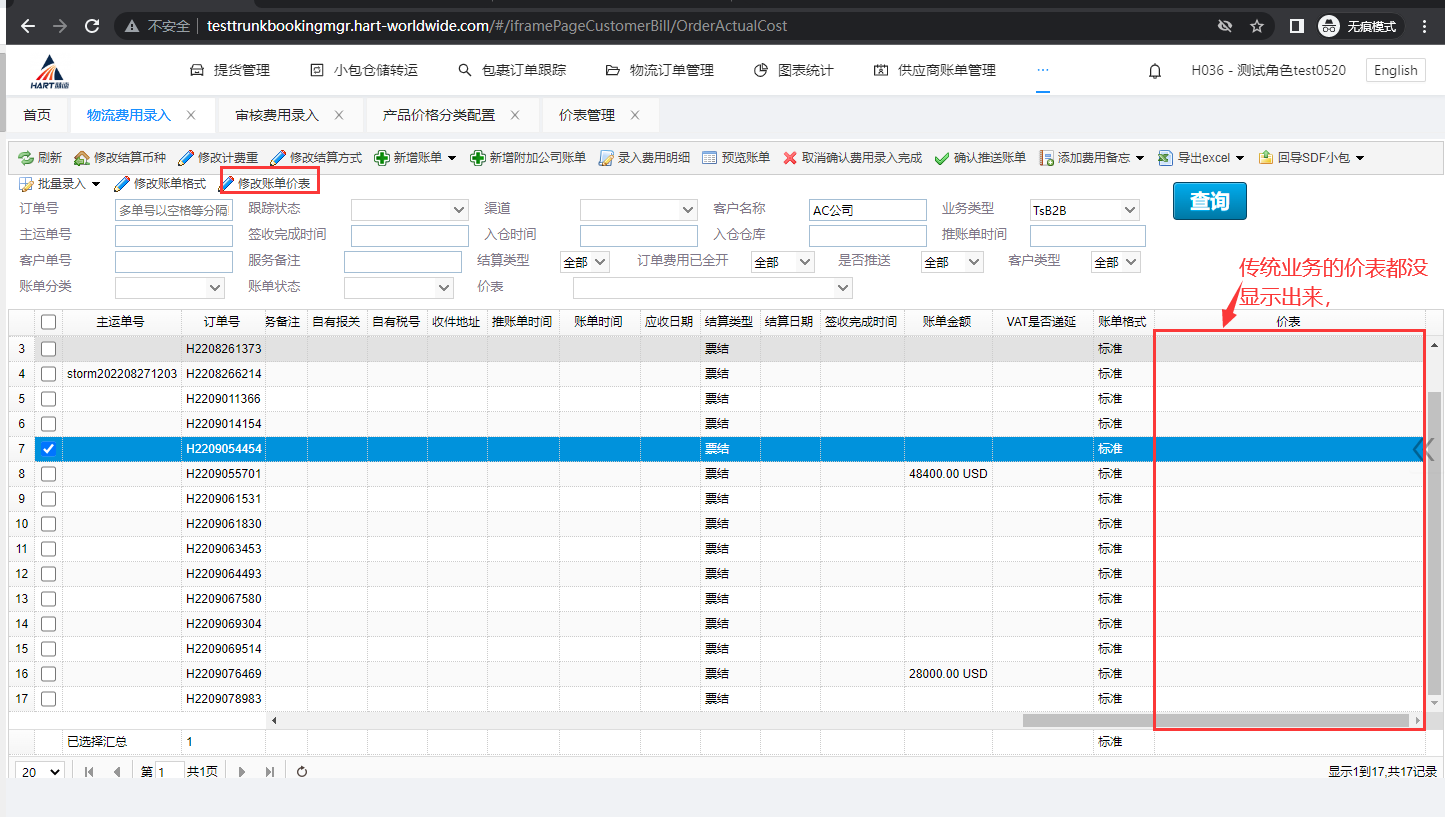1445x817 pixels.
Task: Click the 预览账单 preview icon
Action: [710, 158]
